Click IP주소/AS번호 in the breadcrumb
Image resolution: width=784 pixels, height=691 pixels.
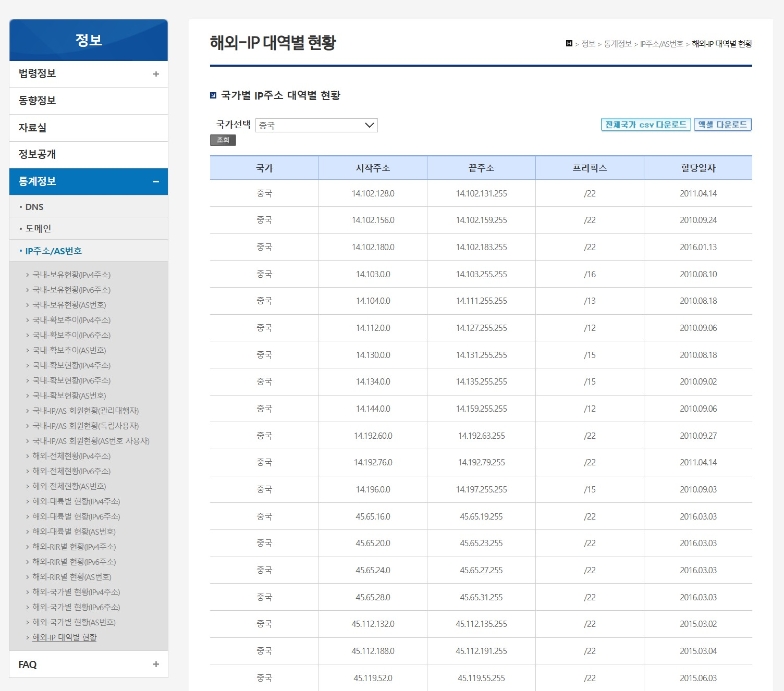click(662, 44)
